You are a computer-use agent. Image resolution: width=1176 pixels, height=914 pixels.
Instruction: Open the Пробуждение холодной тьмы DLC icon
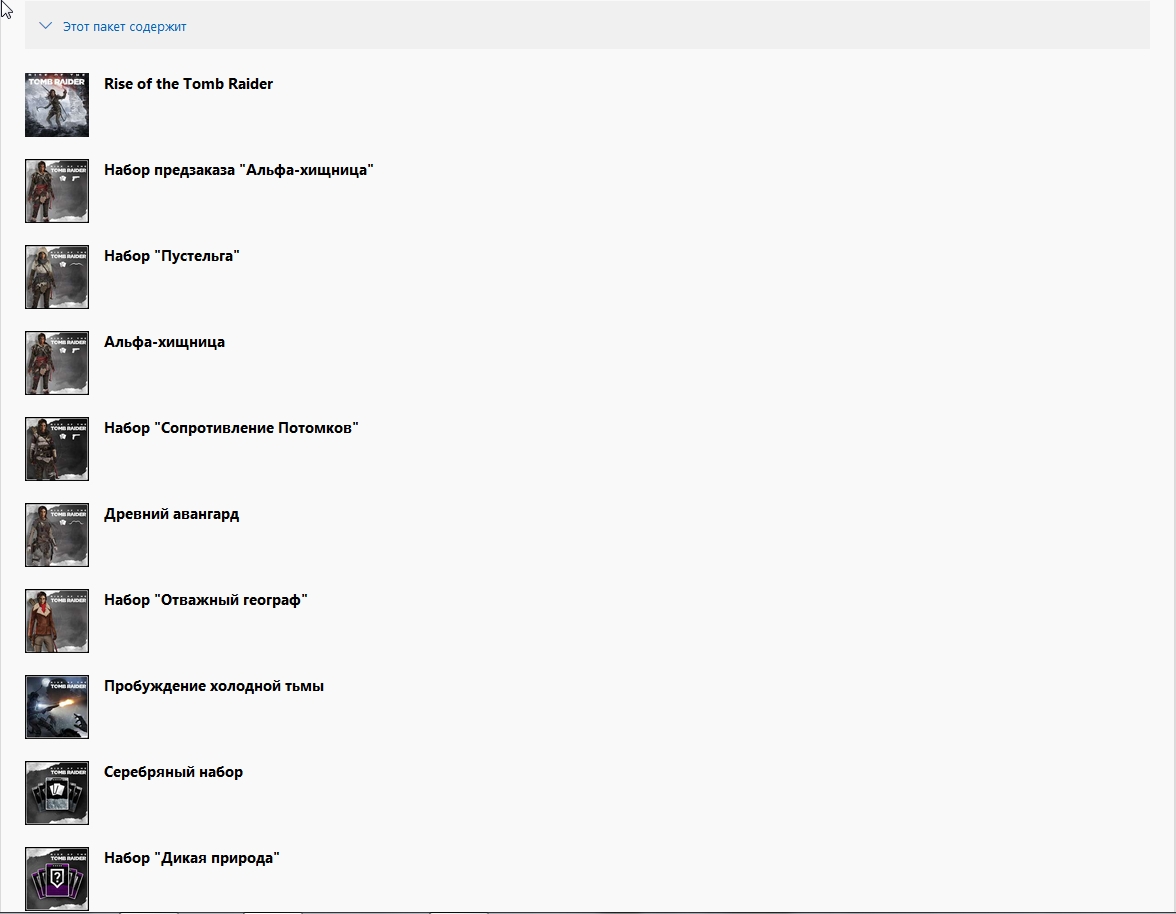point(57,707)
